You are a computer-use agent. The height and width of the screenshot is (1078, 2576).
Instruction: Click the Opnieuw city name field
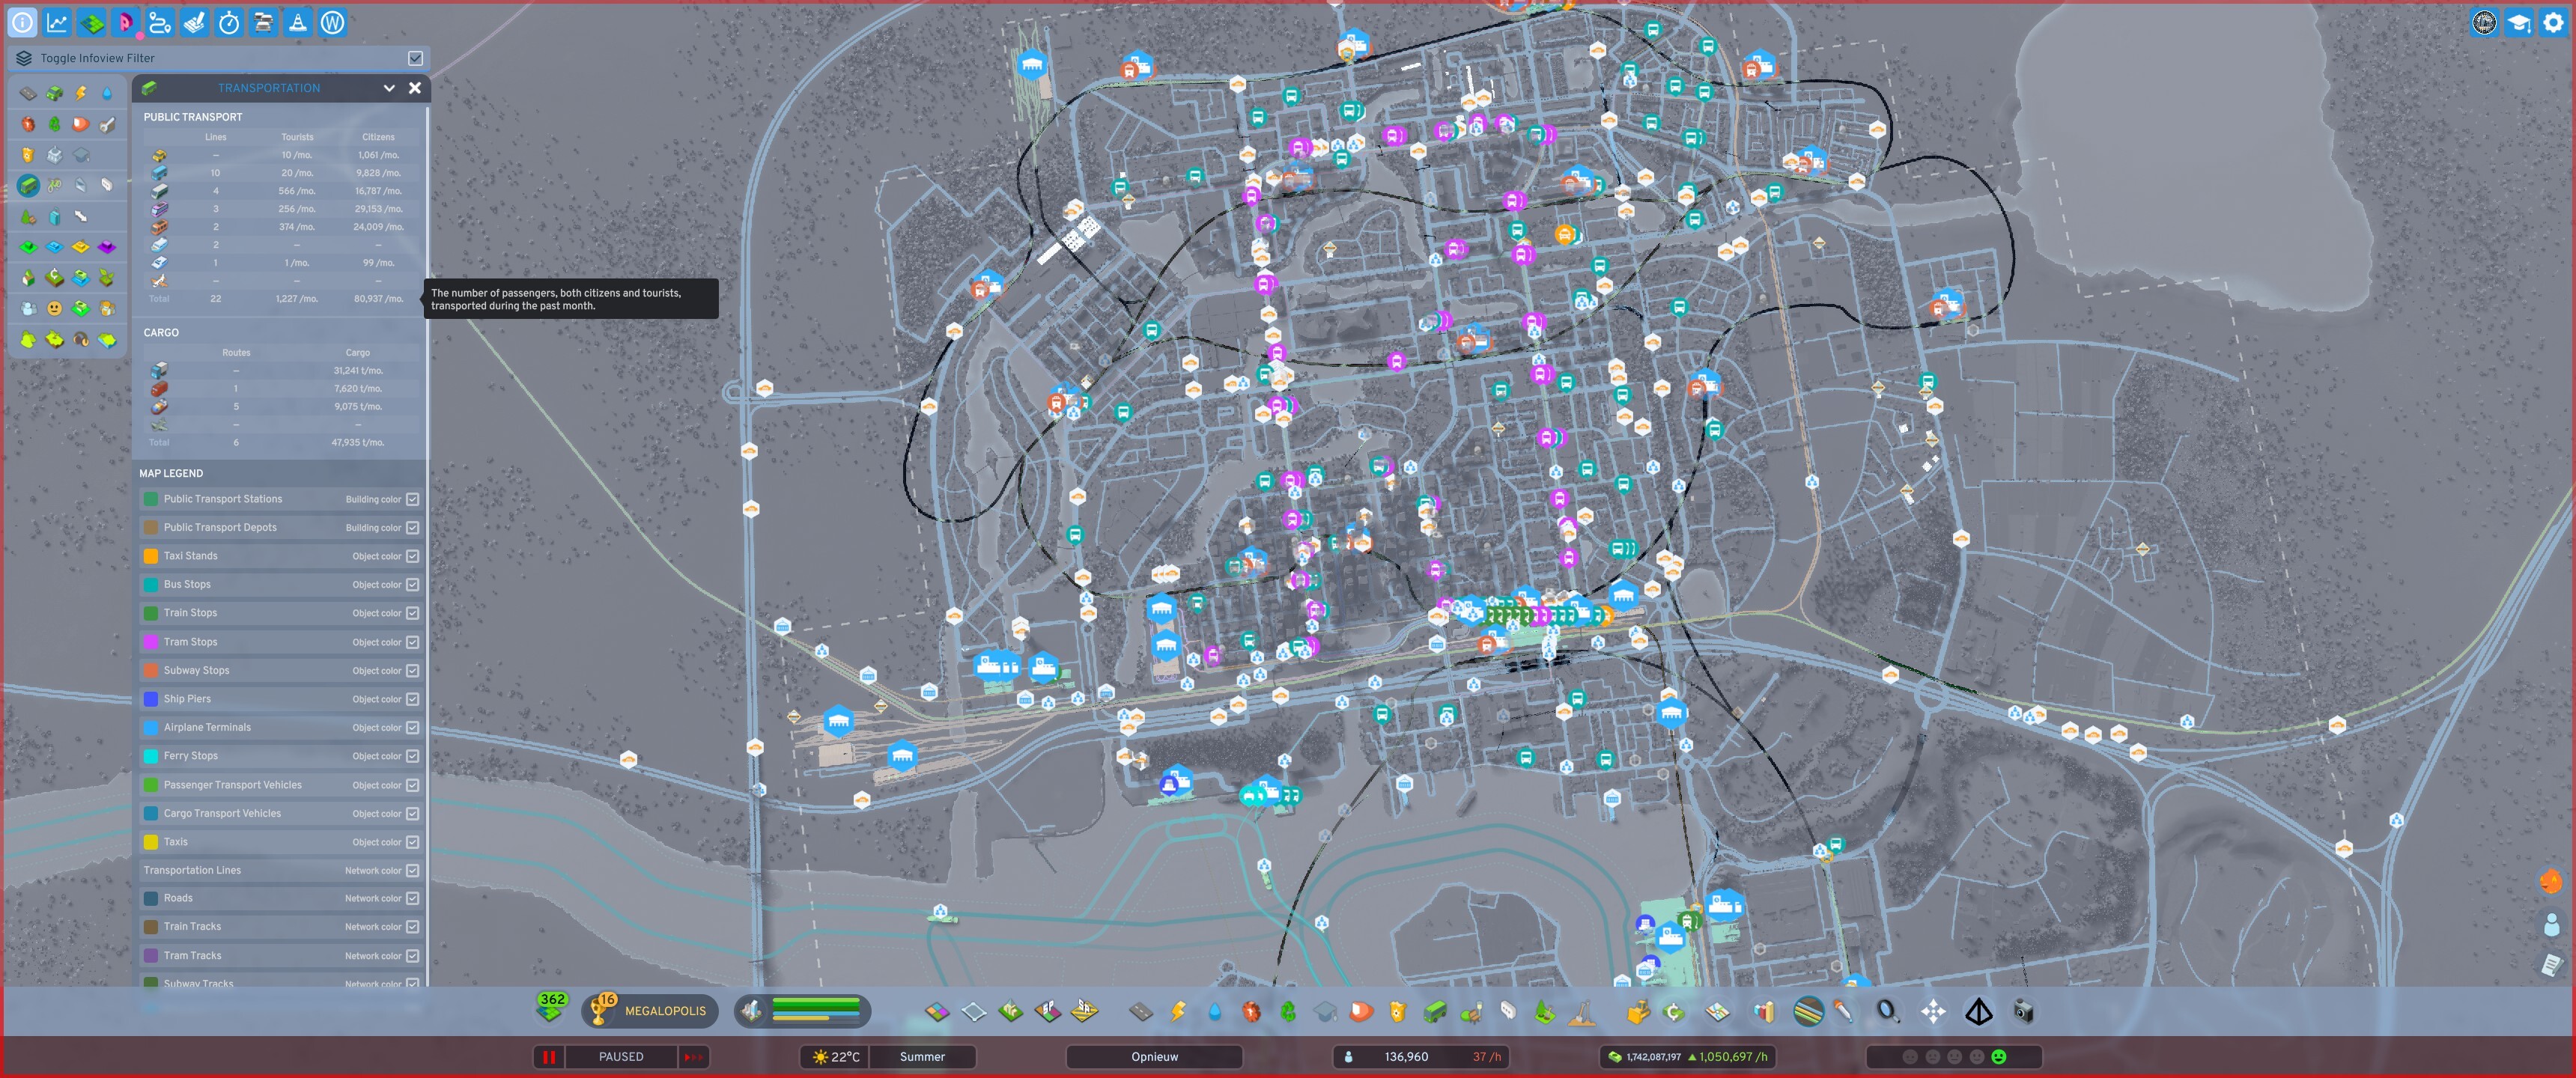coord(1154,1057)
